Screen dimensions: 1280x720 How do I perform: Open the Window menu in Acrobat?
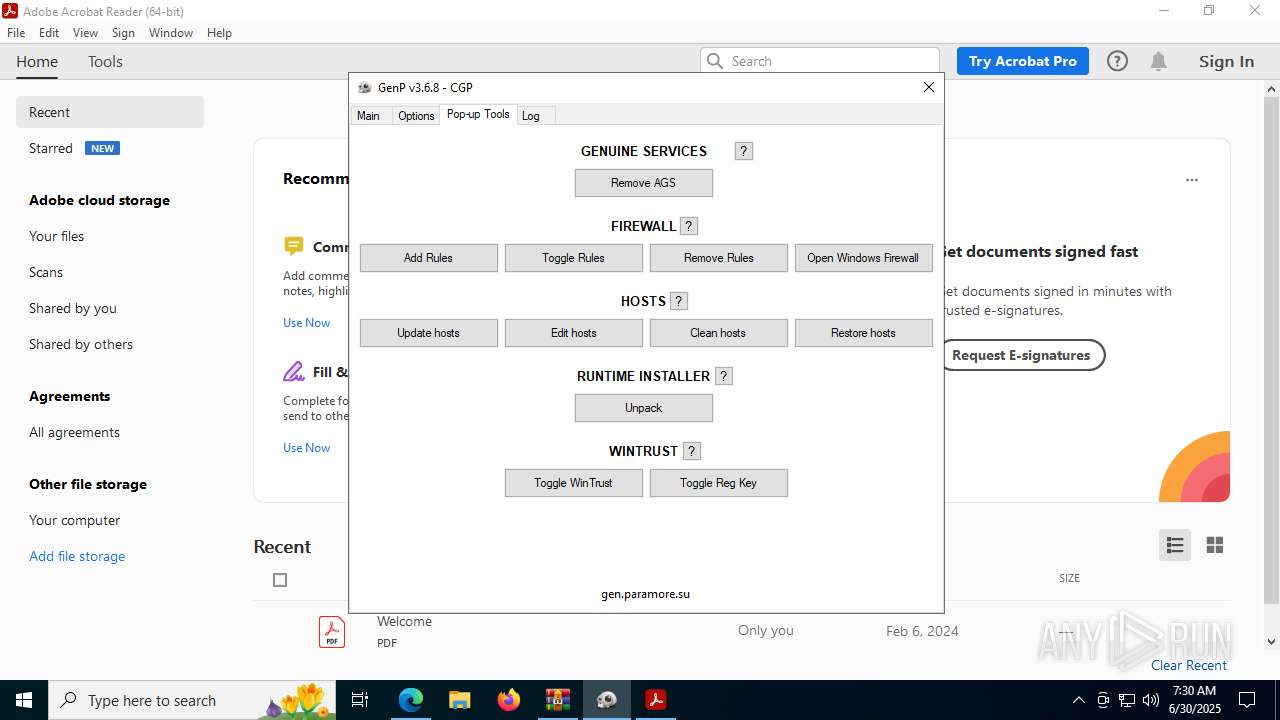[x=171, y=33]
